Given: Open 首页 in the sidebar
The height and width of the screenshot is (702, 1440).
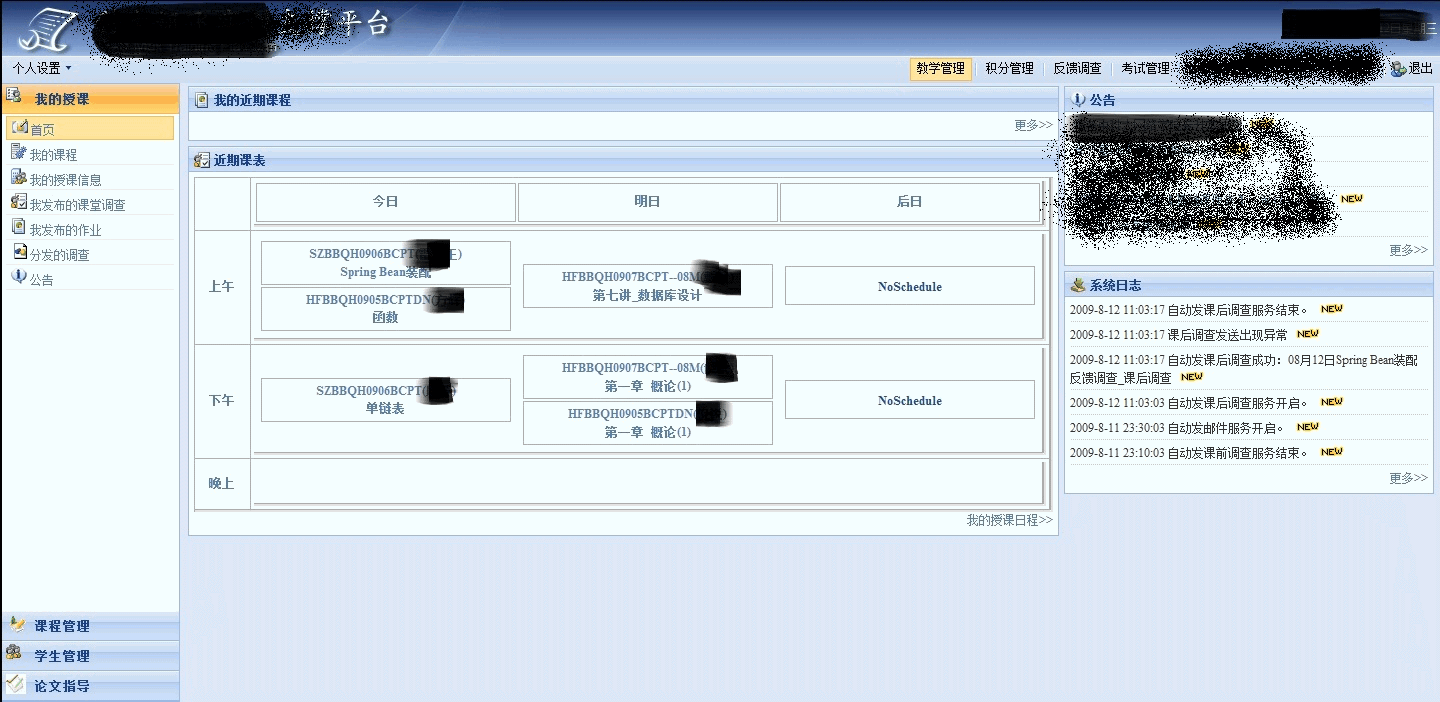Looking at the screenshot, I should pos(90,128).
